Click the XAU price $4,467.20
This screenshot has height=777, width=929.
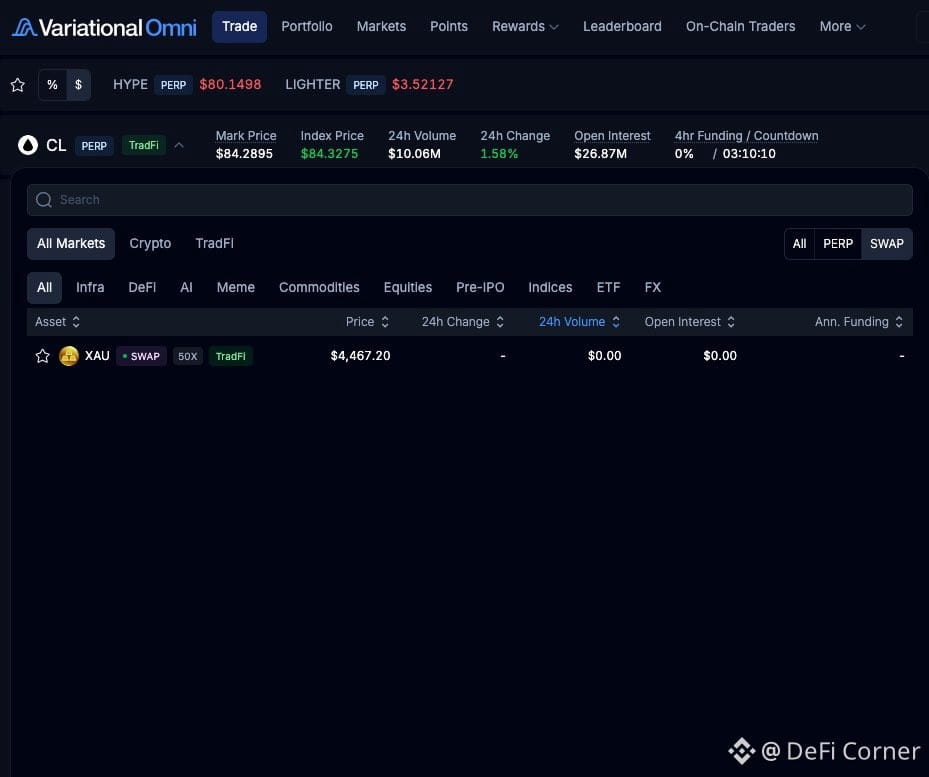pos(360,356)
